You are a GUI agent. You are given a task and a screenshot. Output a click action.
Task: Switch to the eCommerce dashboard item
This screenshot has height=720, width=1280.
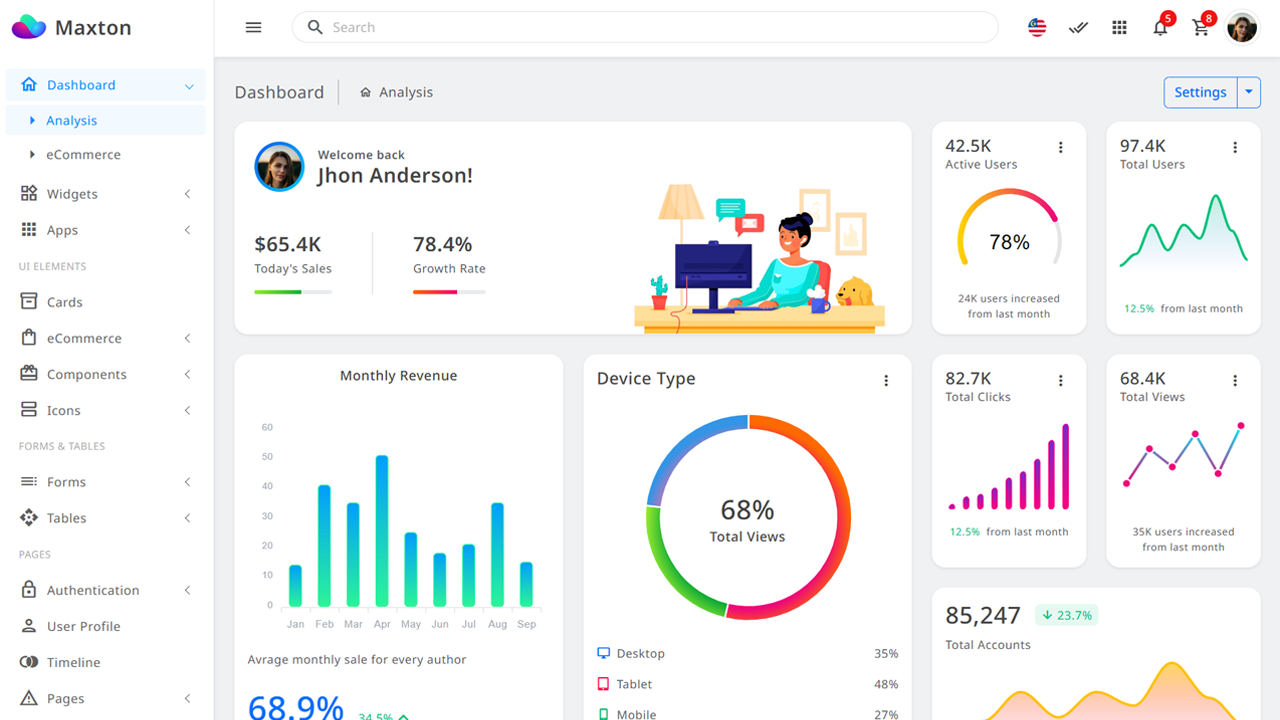(x=85, y=154)
